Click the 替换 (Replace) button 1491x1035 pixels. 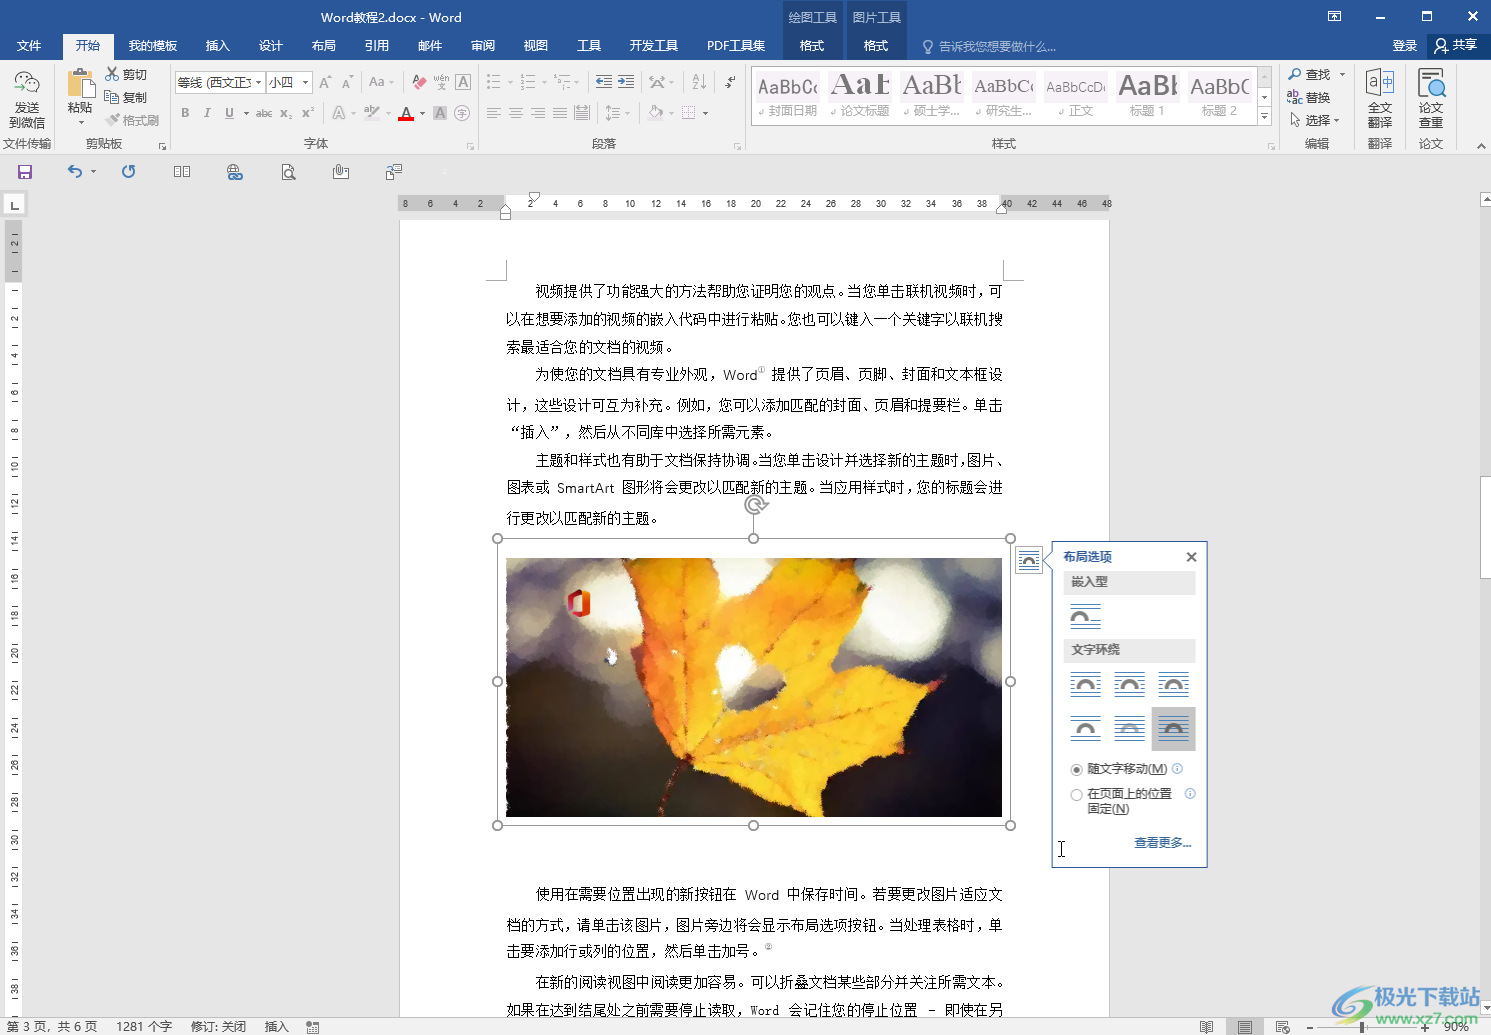click(x=1309, y=97)
